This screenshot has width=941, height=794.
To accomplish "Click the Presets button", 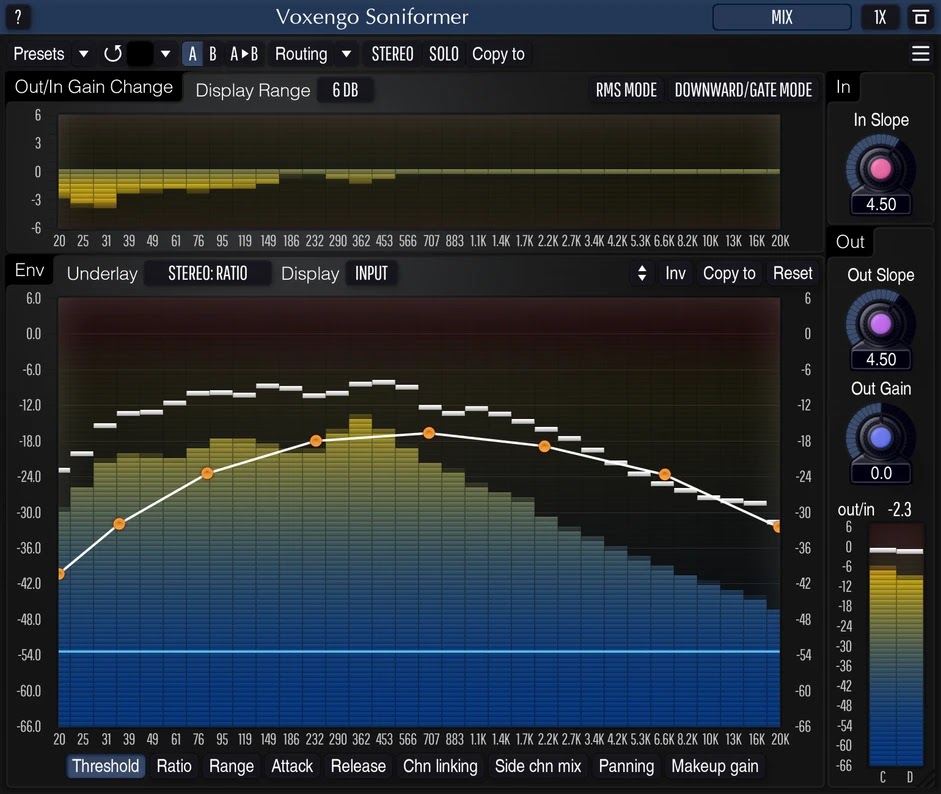I will 39,54.
